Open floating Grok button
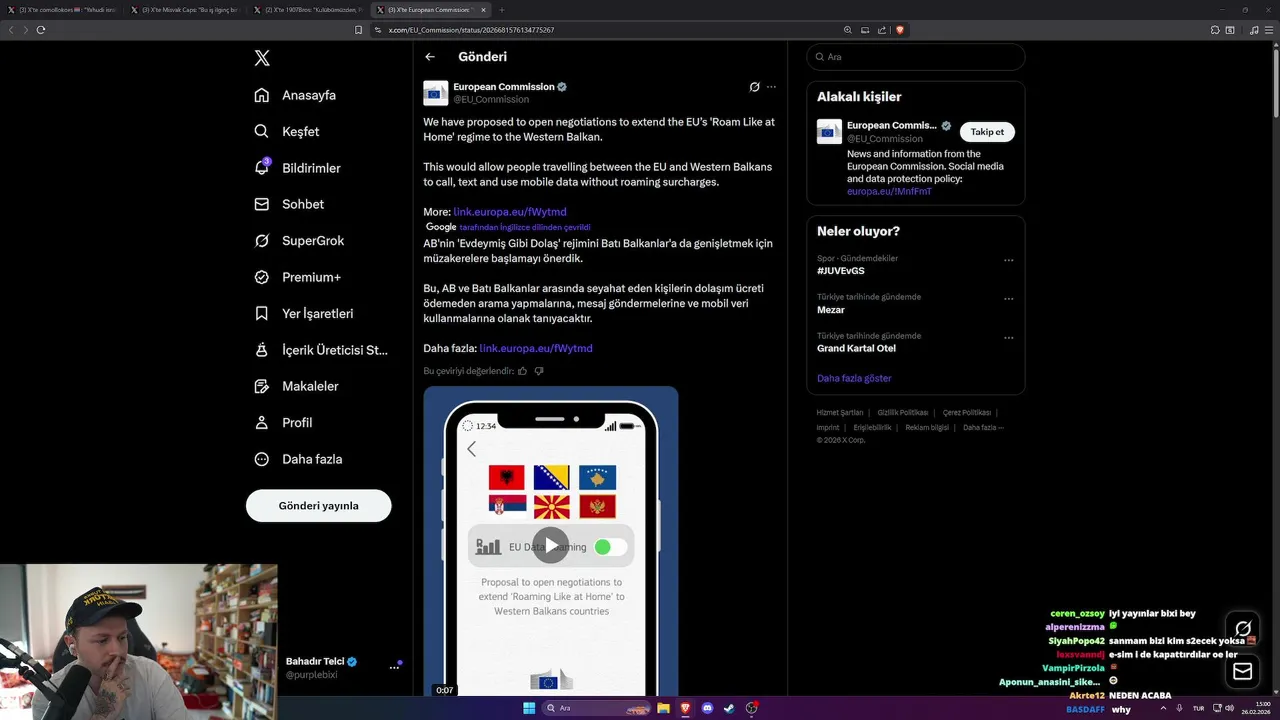Viewport: 1280px width, 720px height. pos(1243,629)
